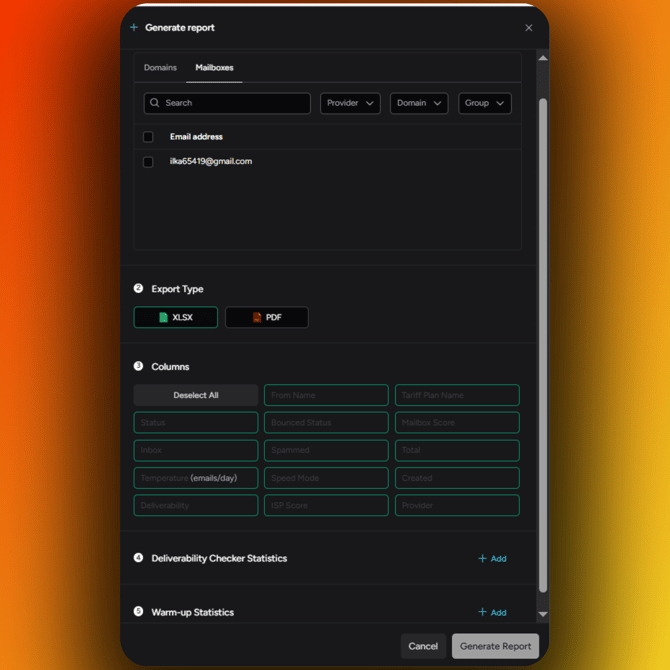Toggle the Speed Mode column
The width and height of the screenshot is (670, 670).
tap(326, 478)
